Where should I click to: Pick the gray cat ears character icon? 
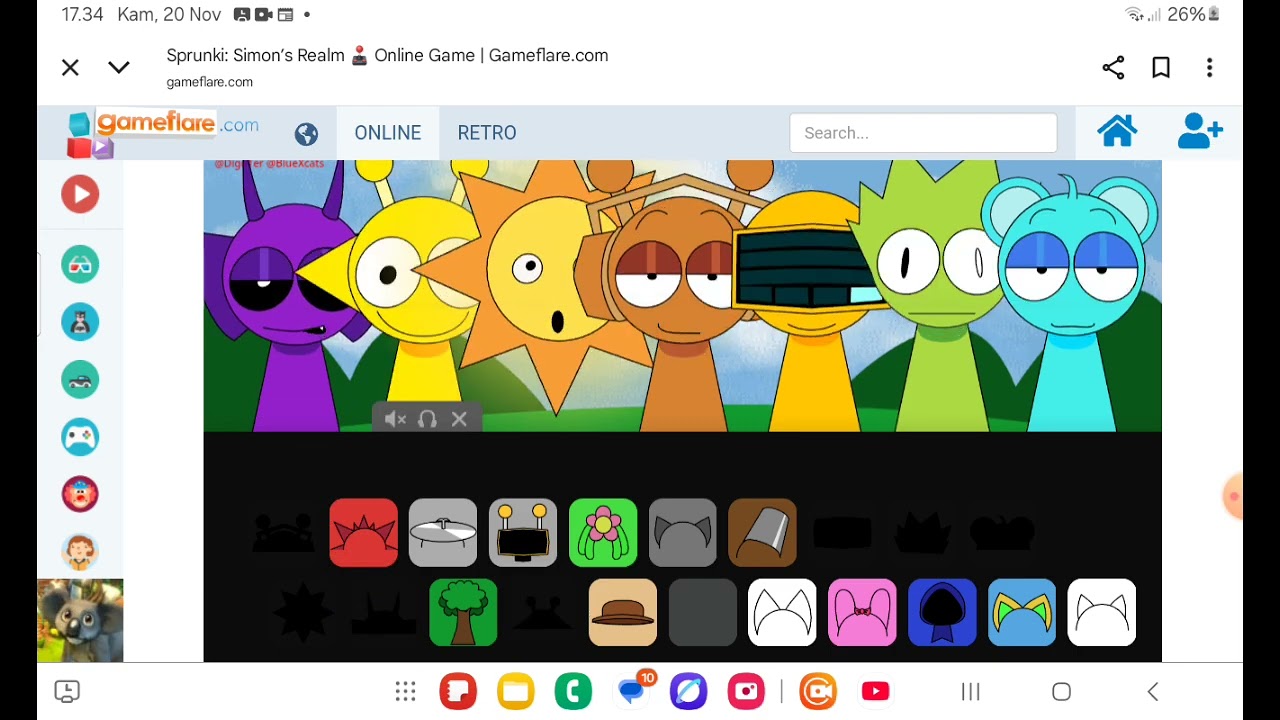coord(683,533)
